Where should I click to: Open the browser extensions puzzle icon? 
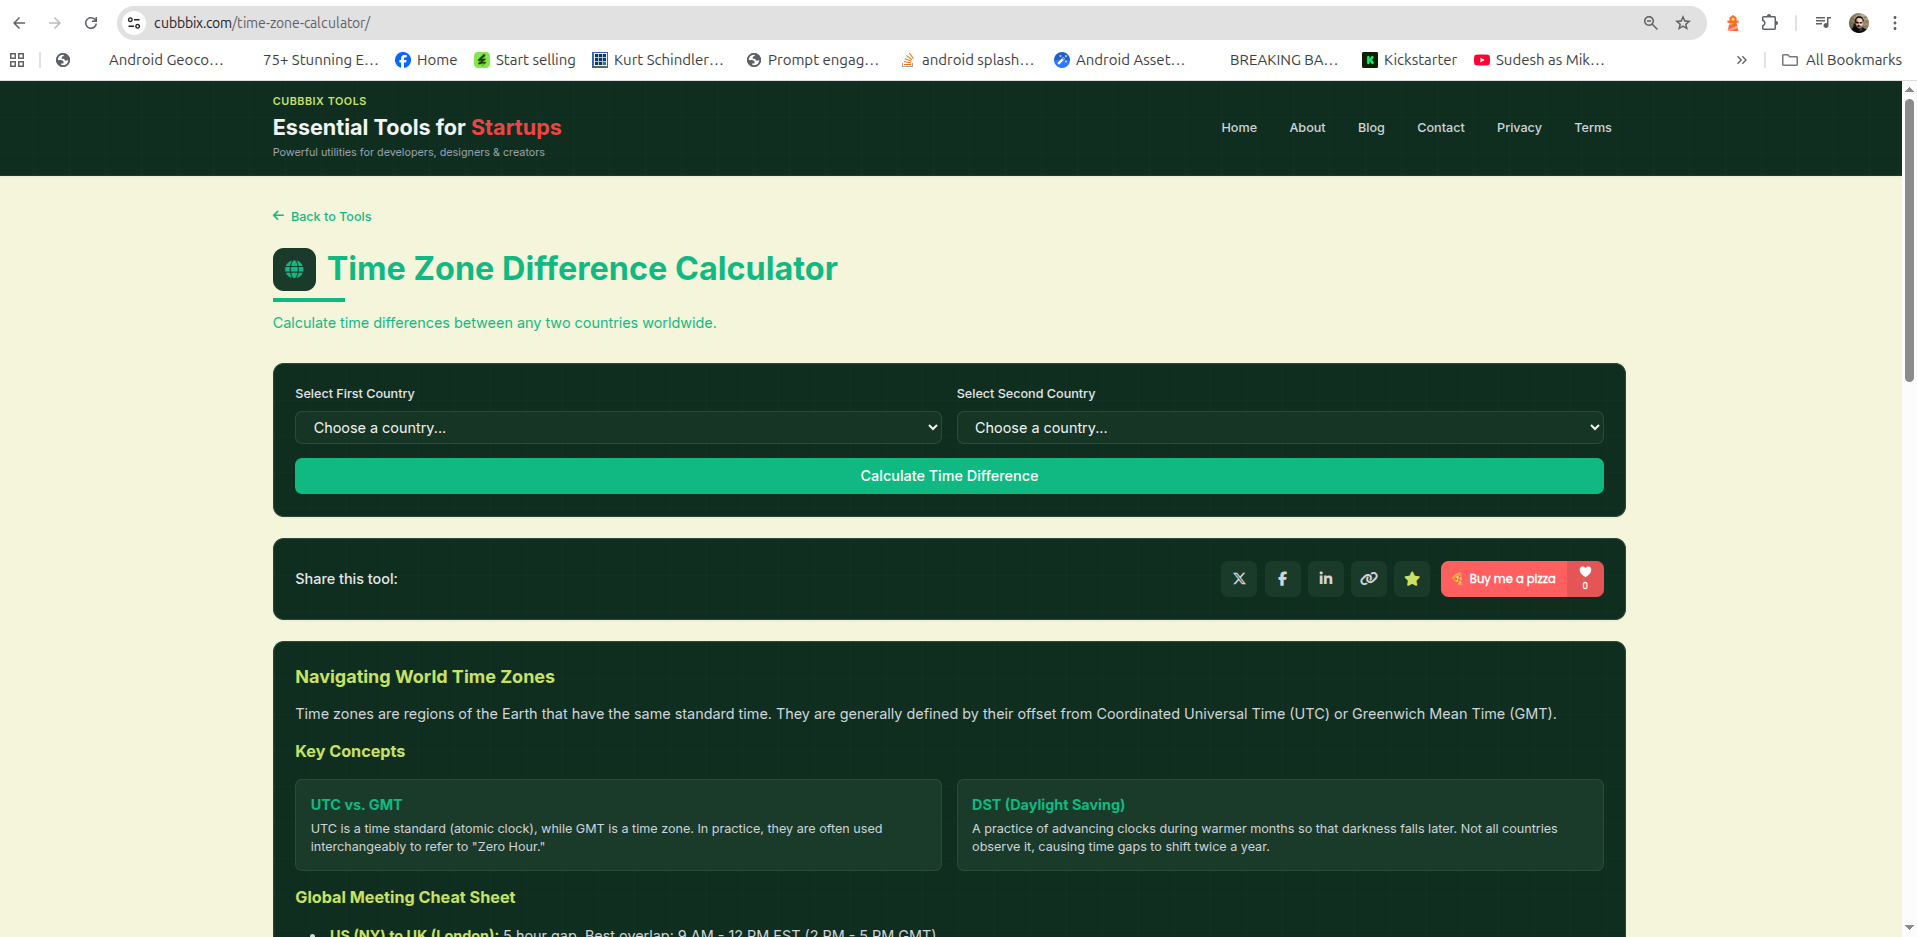[1769, 22]
